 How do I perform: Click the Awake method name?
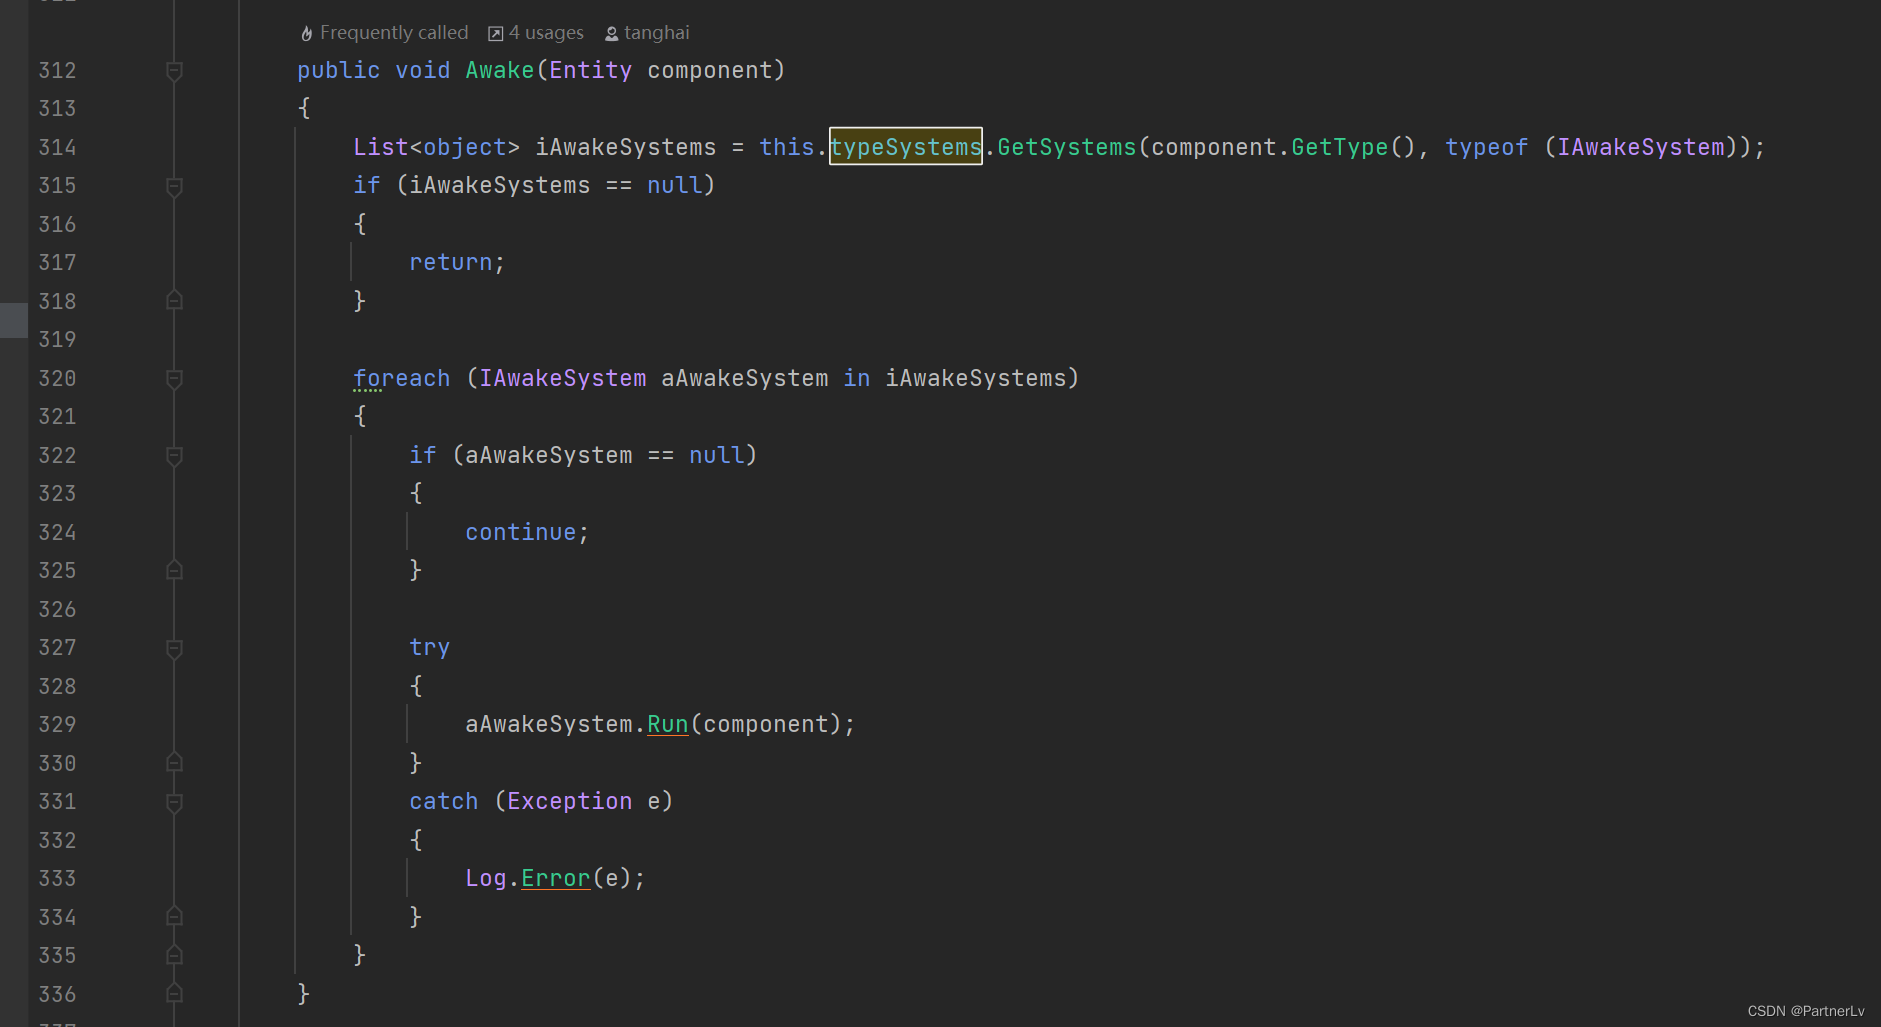click(500, 70)
